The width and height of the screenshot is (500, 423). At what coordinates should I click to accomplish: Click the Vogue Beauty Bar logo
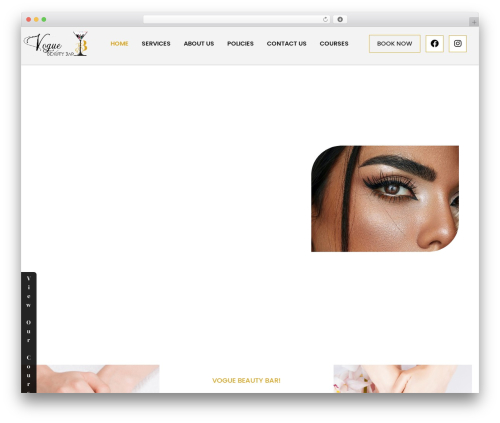(x=56, y=44)
